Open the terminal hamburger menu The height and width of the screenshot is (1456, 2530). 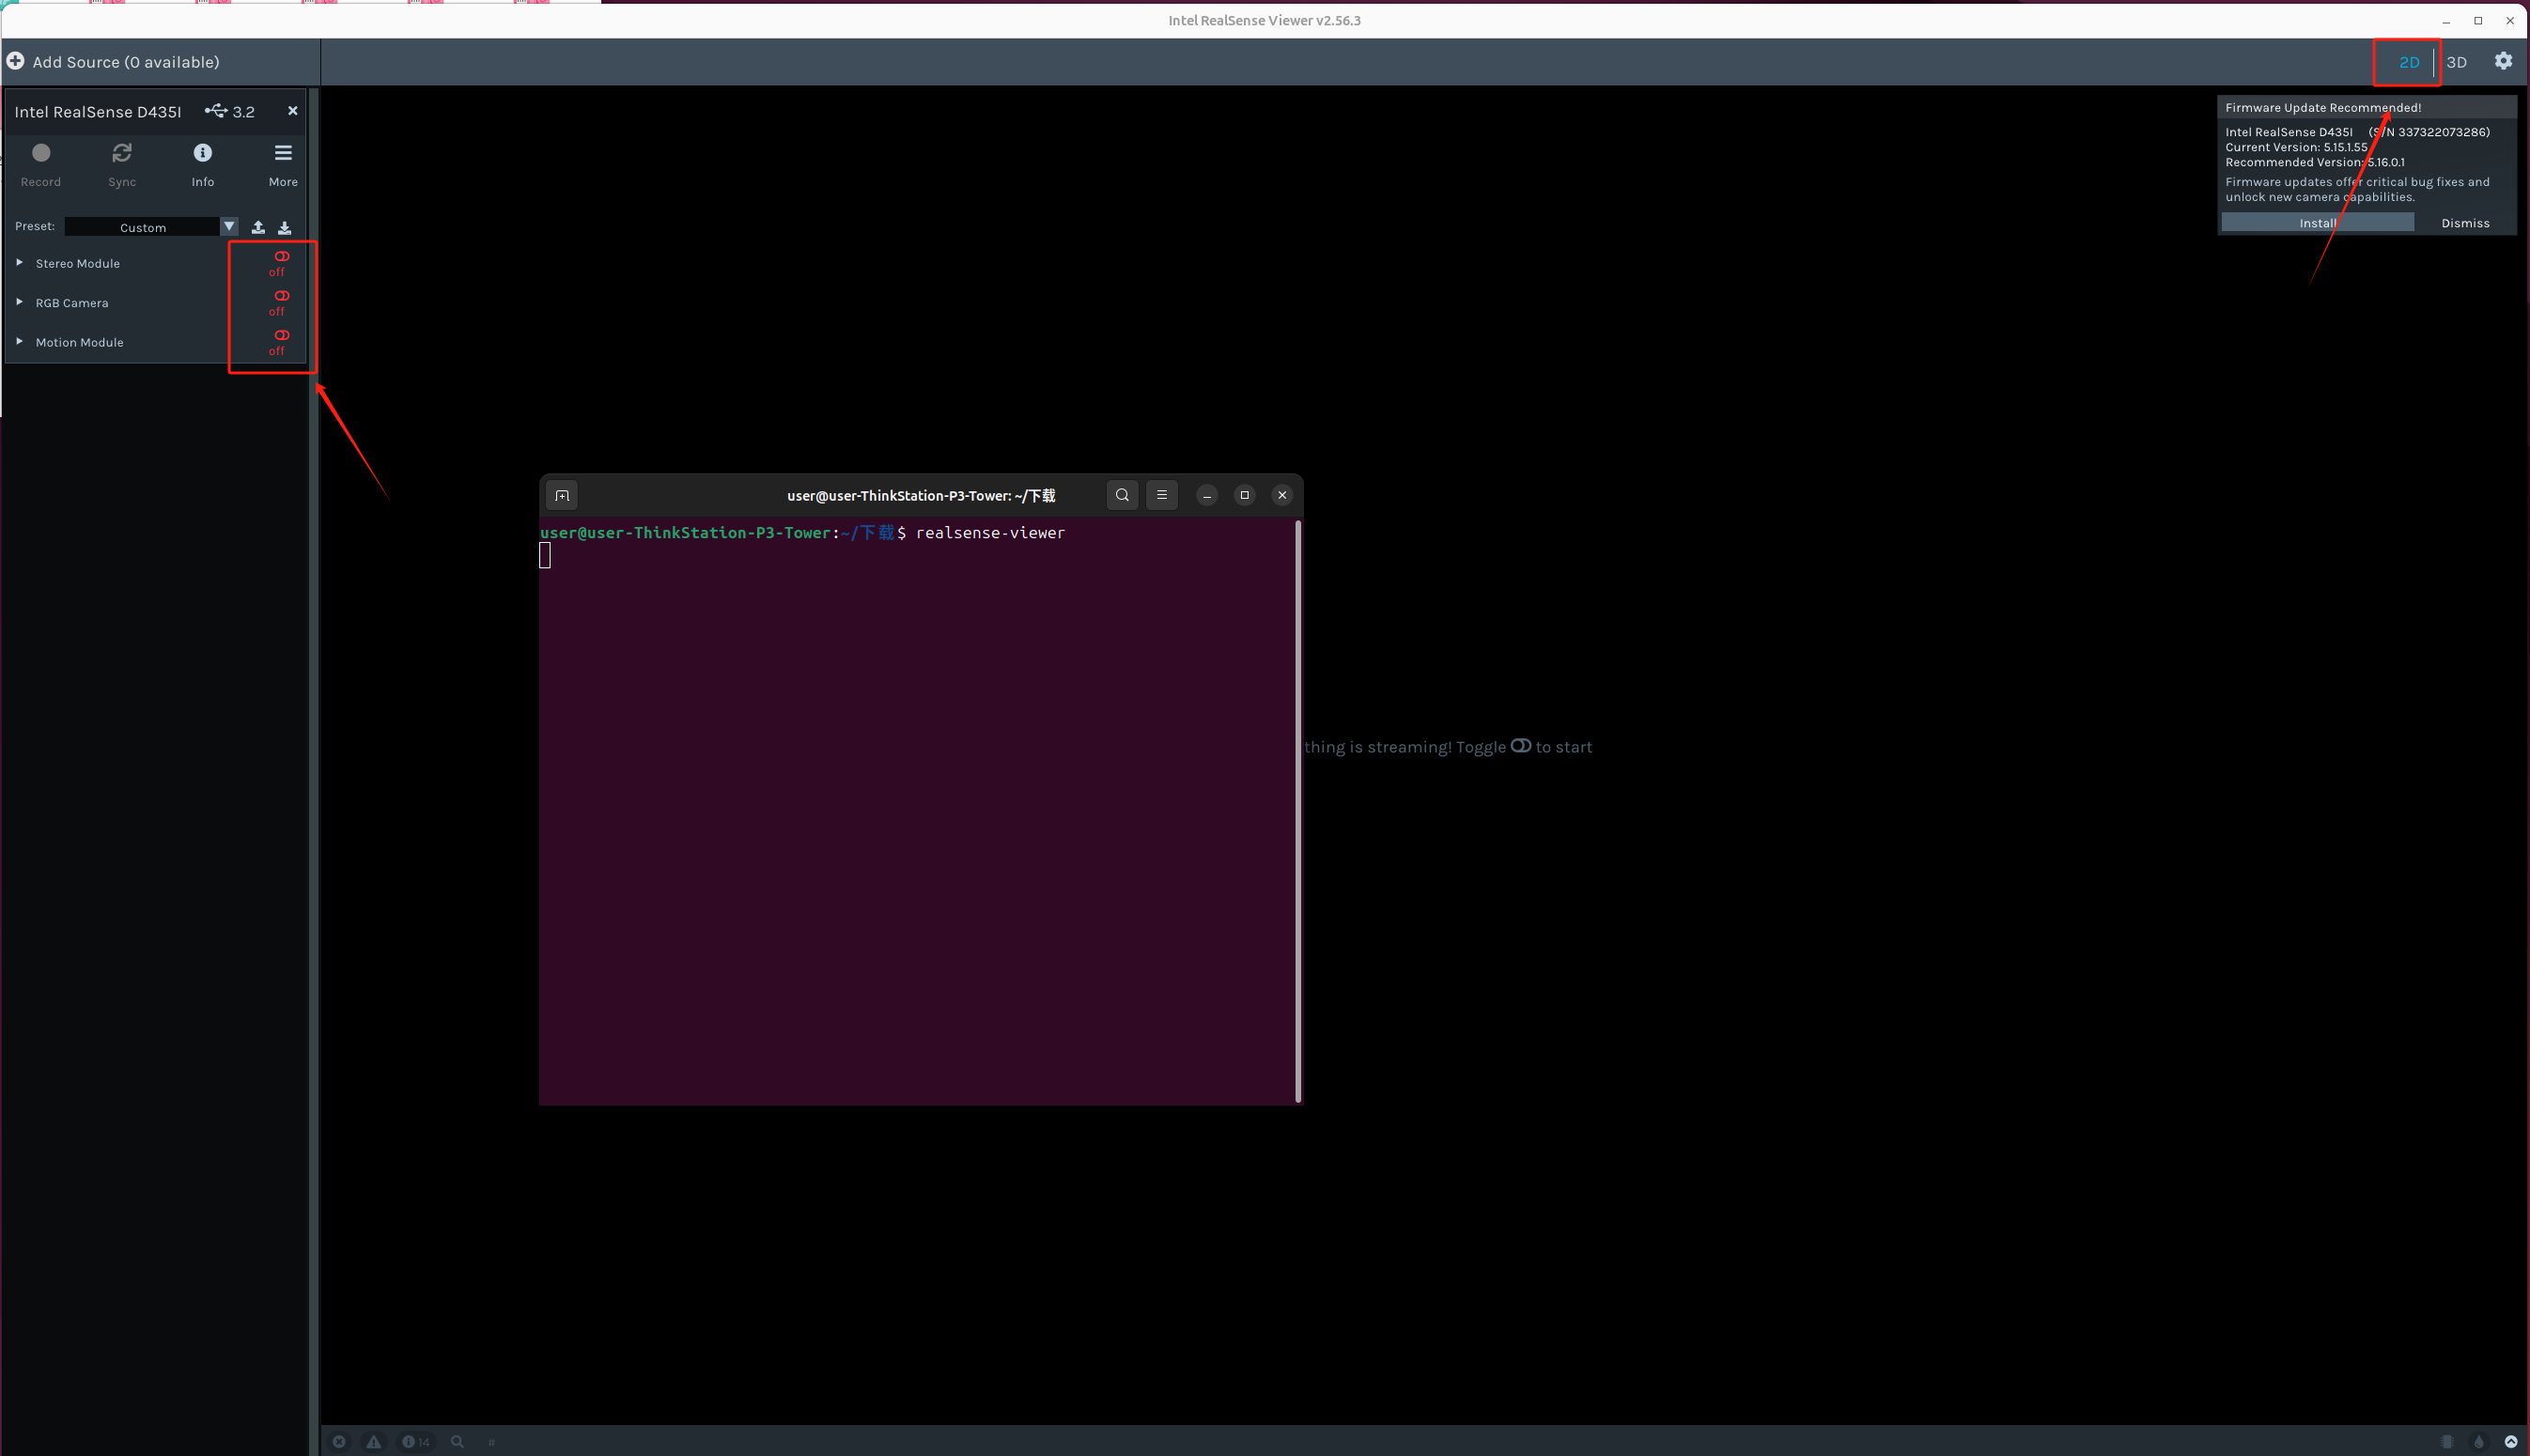coord(1161,495)
